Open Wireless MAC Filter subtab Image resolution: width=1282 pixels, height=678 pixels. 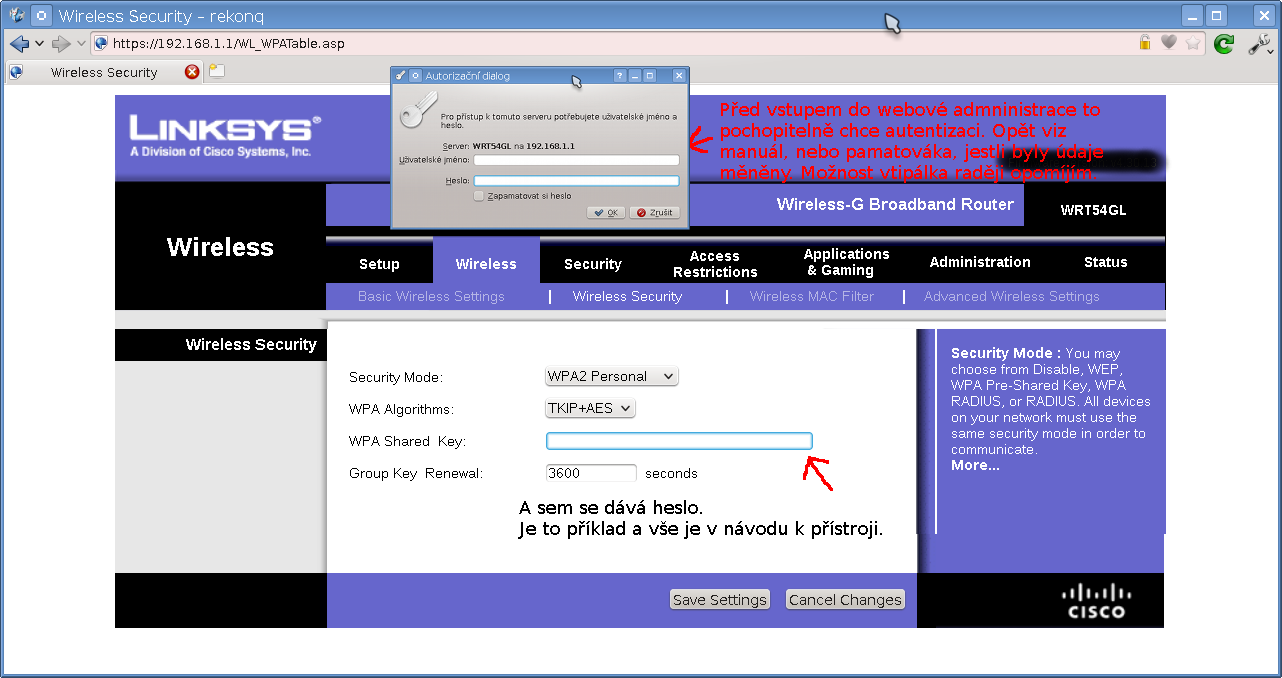[x=812, y=296]
